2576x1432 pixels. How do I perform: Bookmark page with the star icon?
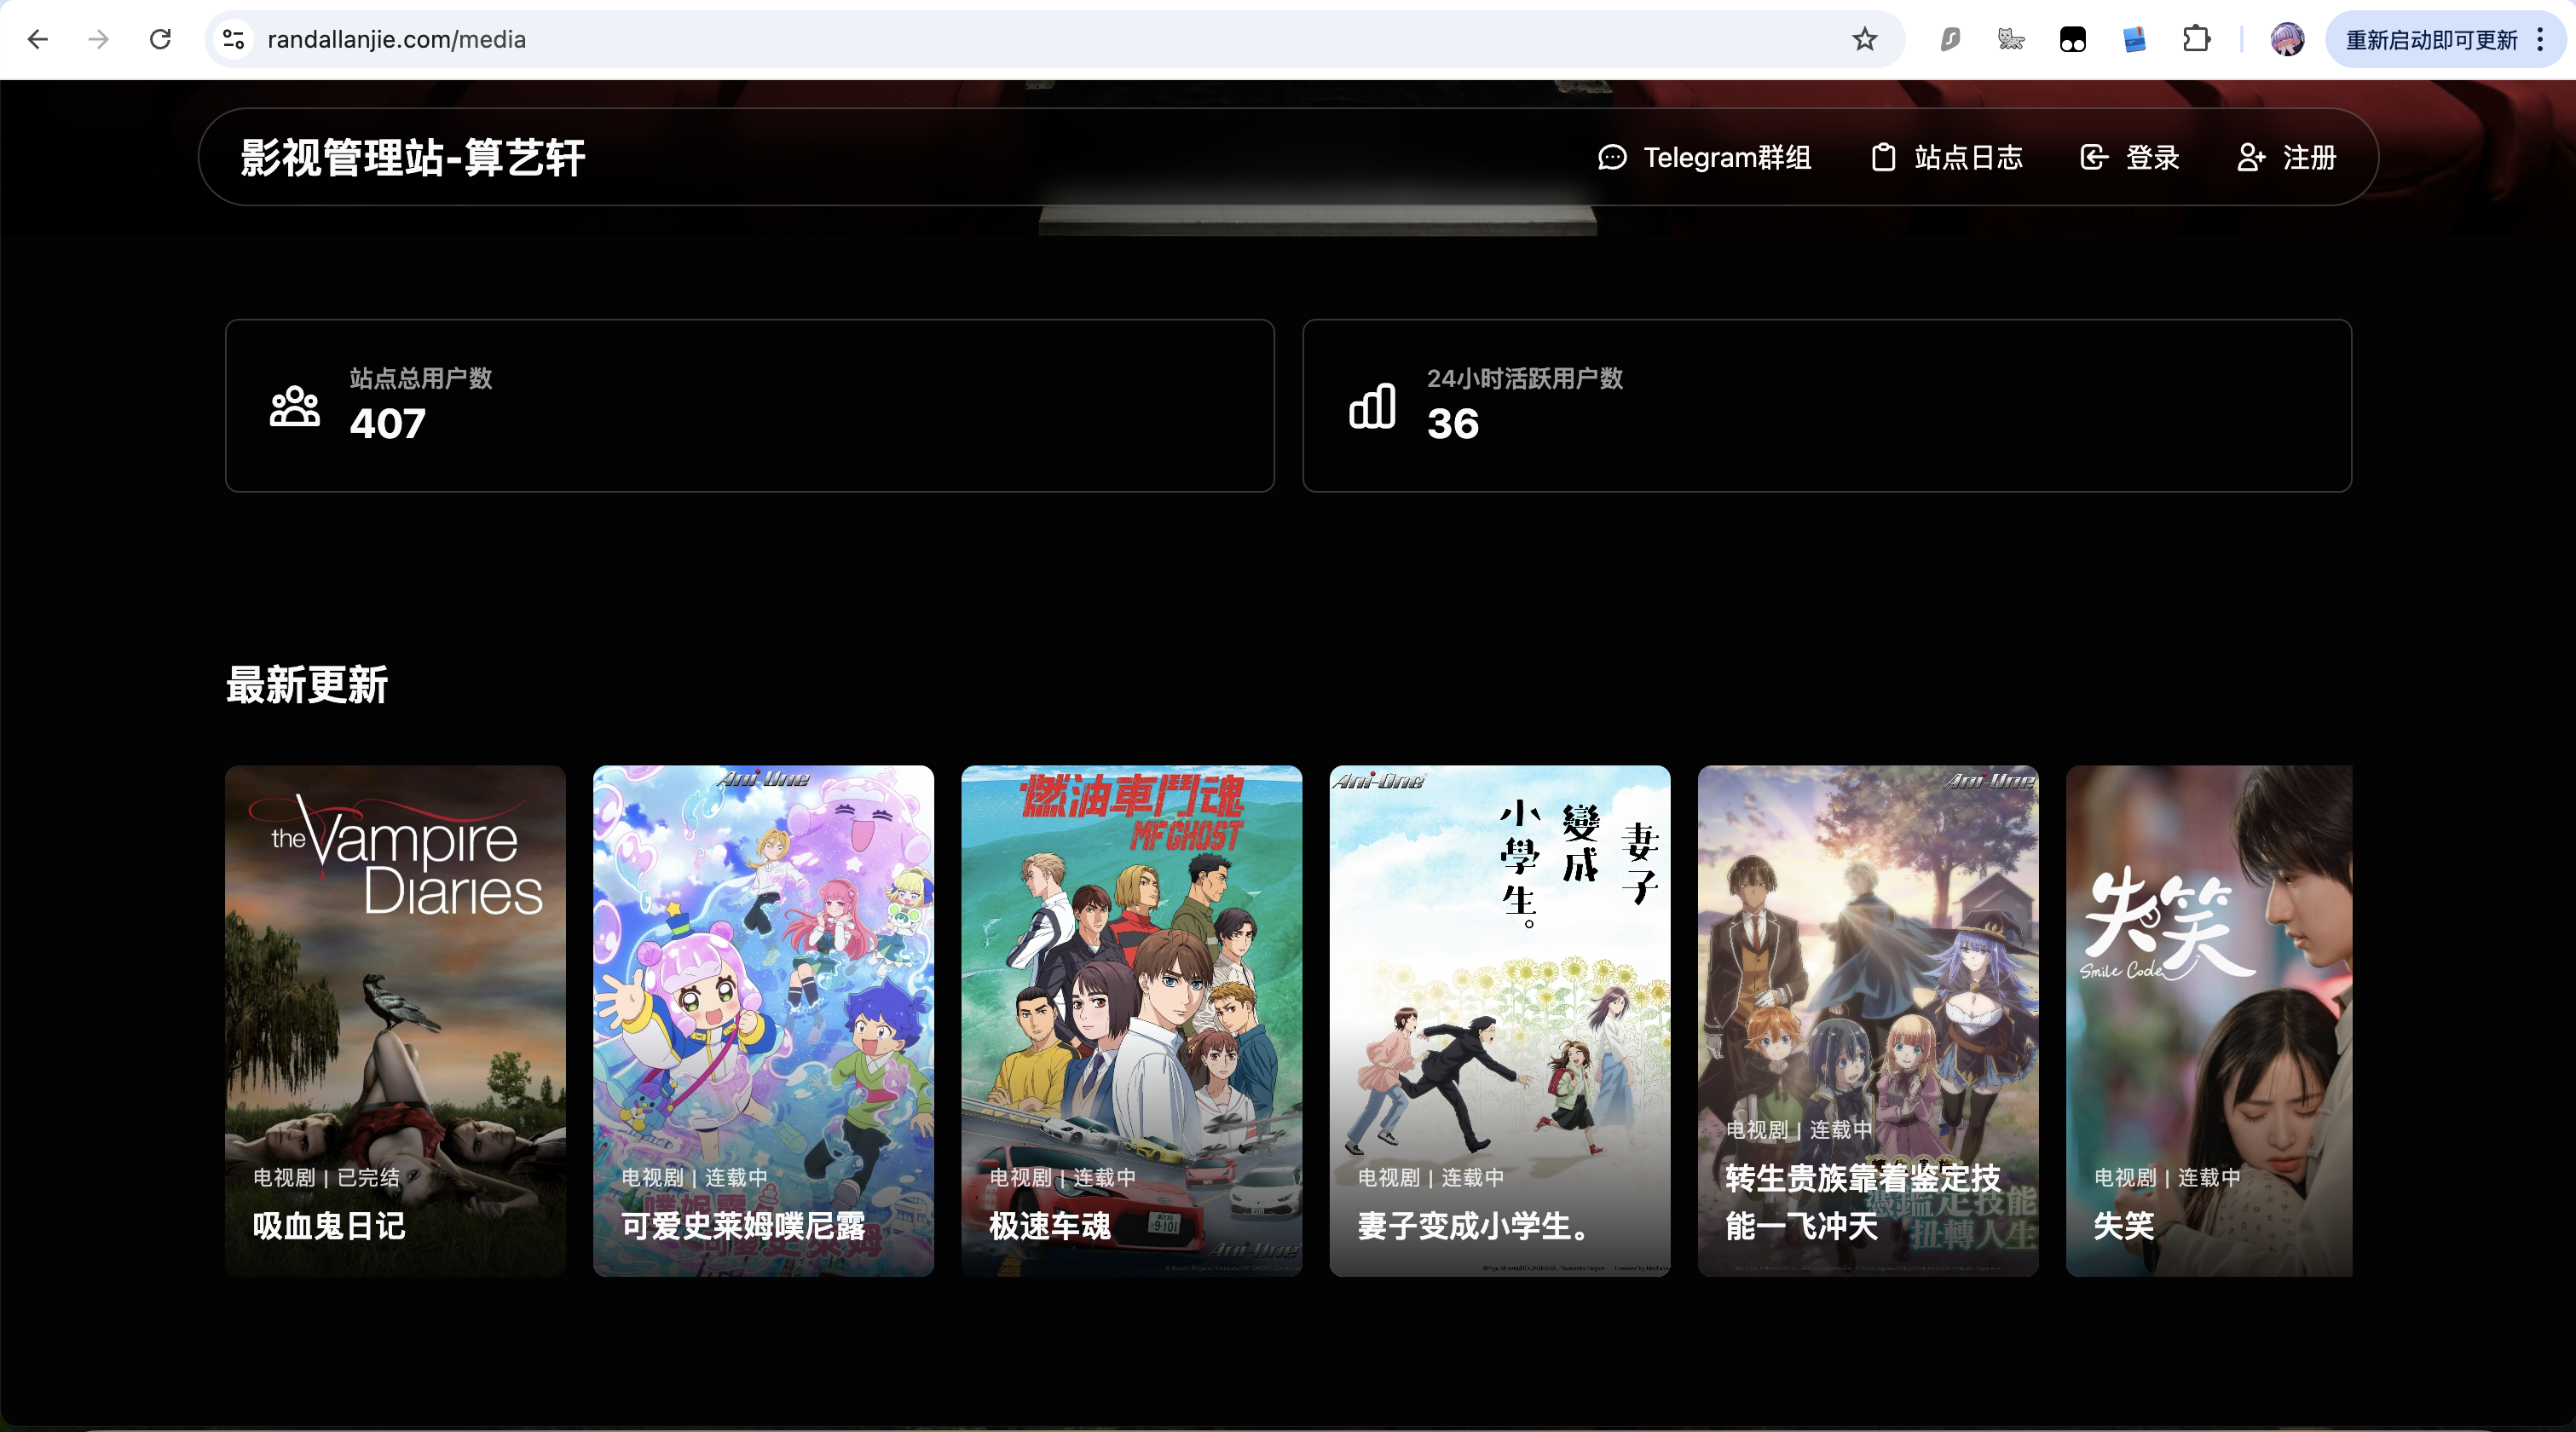[x=1865, y=39]
